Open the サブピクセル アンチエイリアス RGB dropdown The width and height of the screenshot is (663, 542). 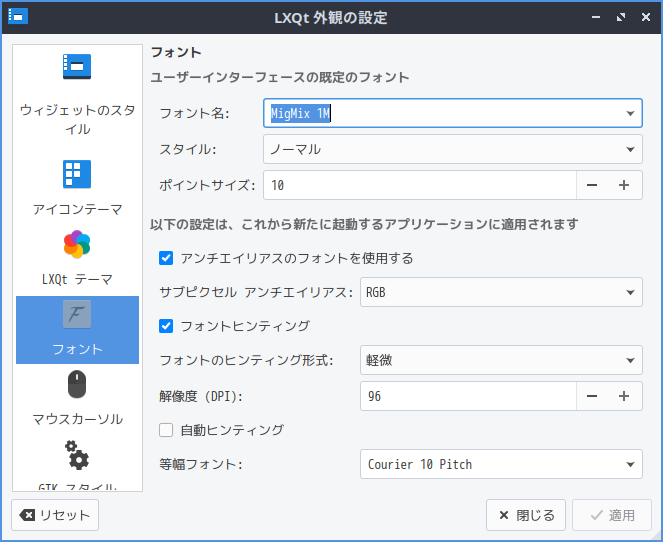point(501,292)
